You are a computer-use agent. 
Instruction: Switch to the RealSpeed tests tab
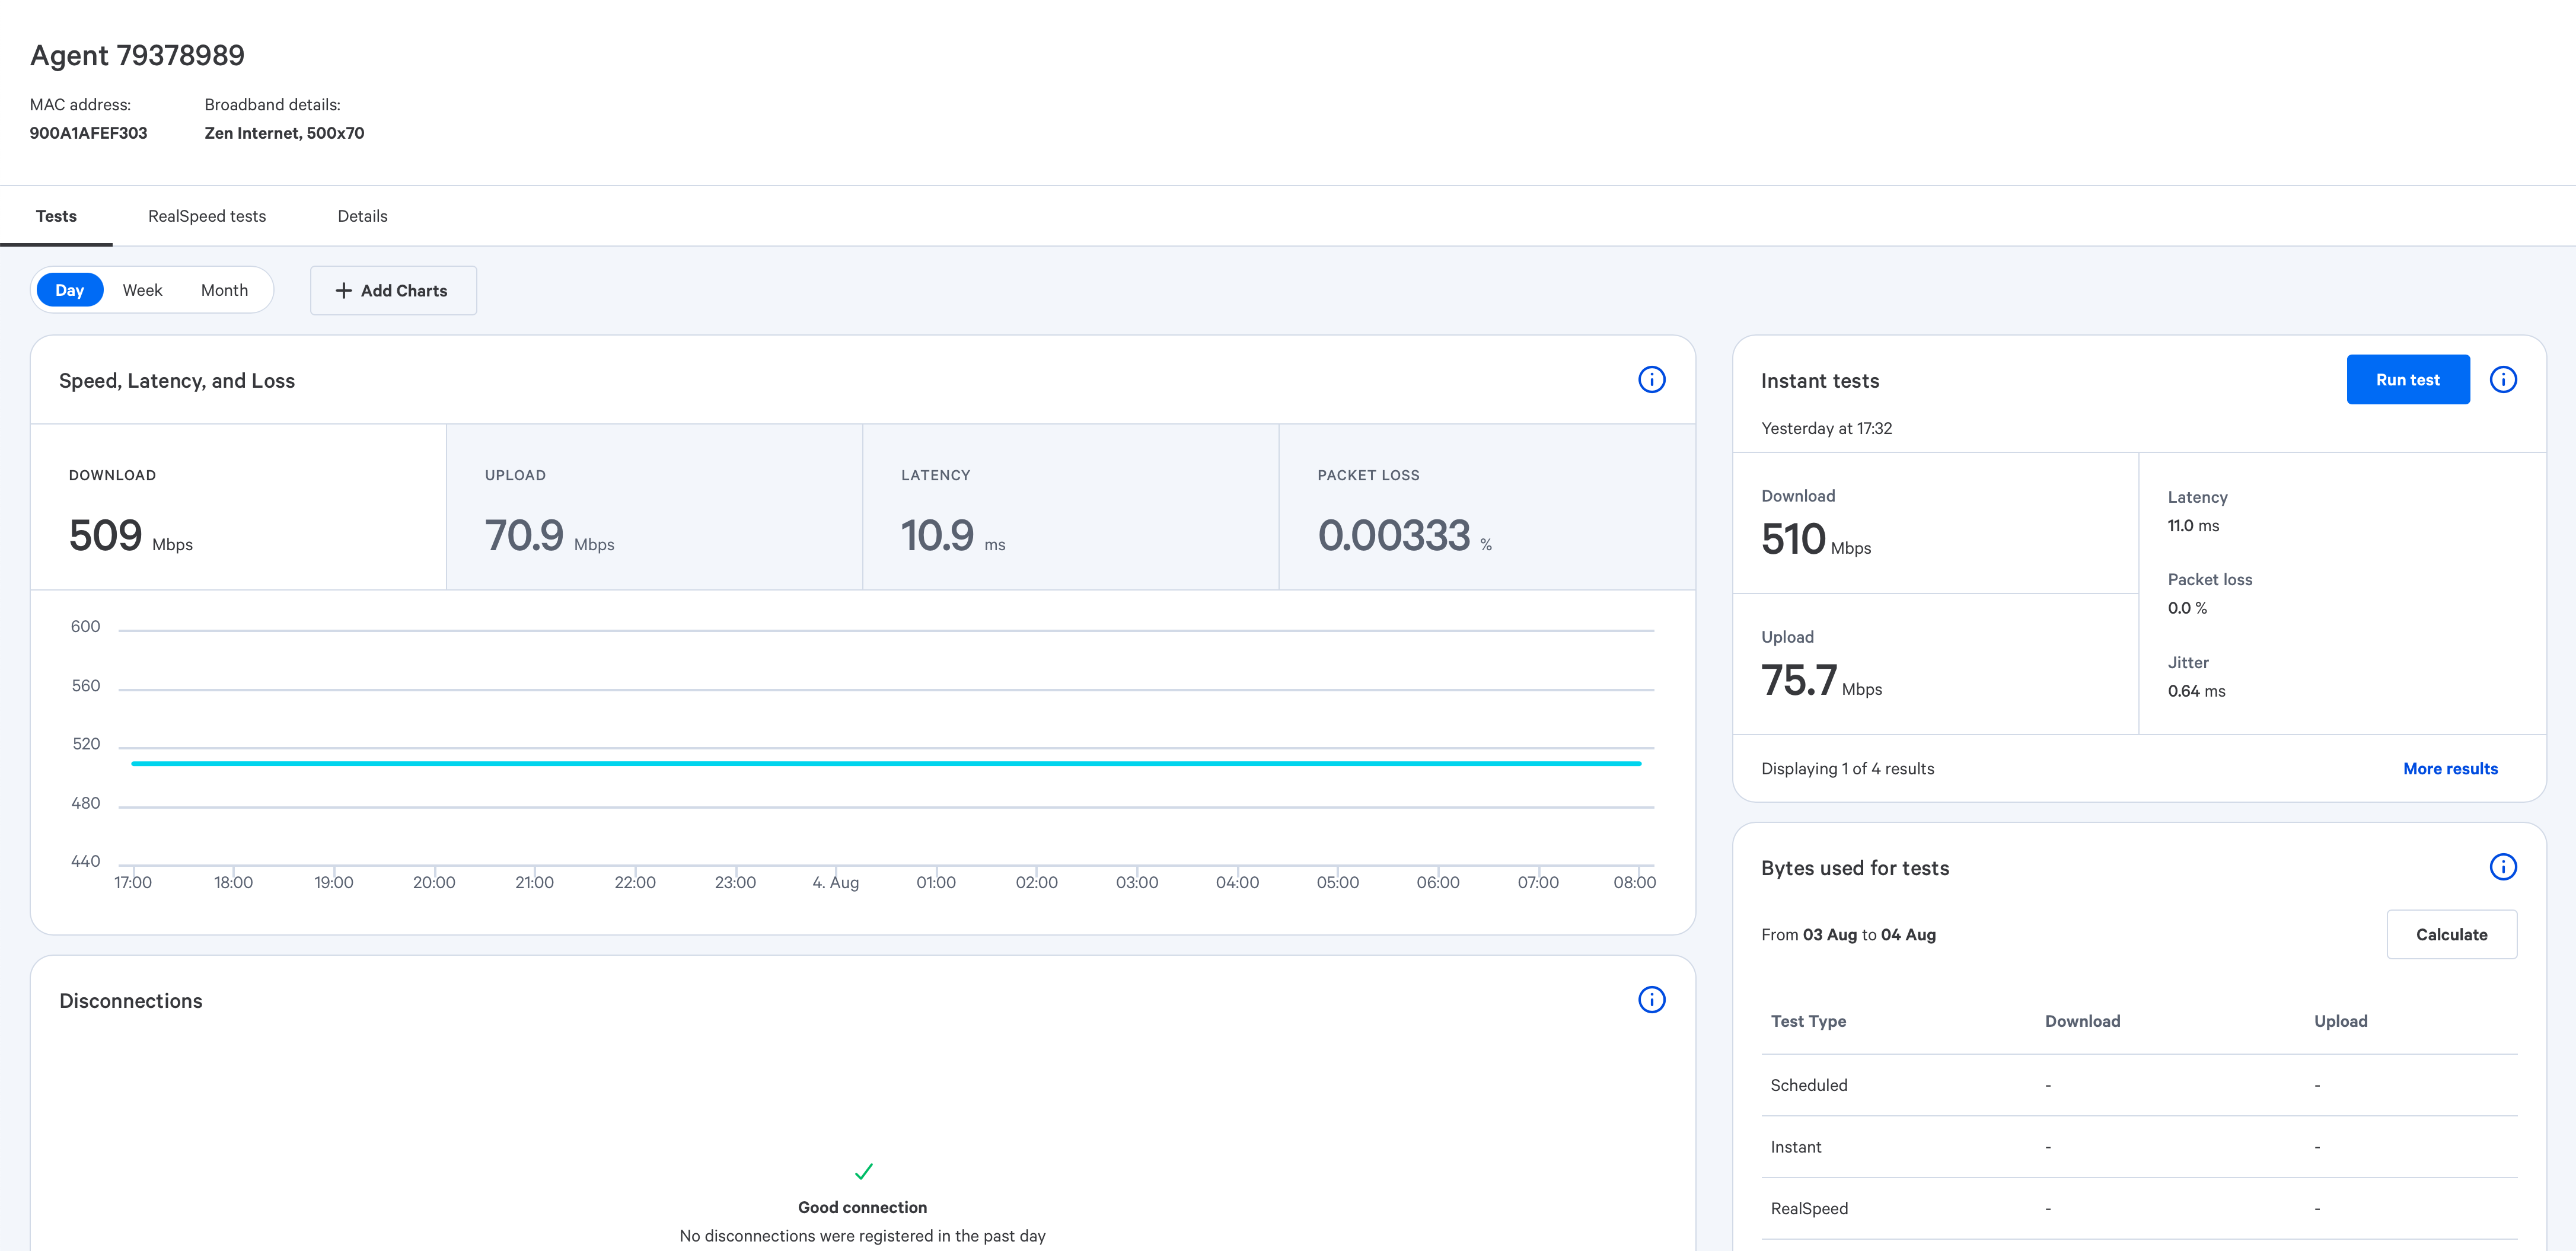point(207,216)
